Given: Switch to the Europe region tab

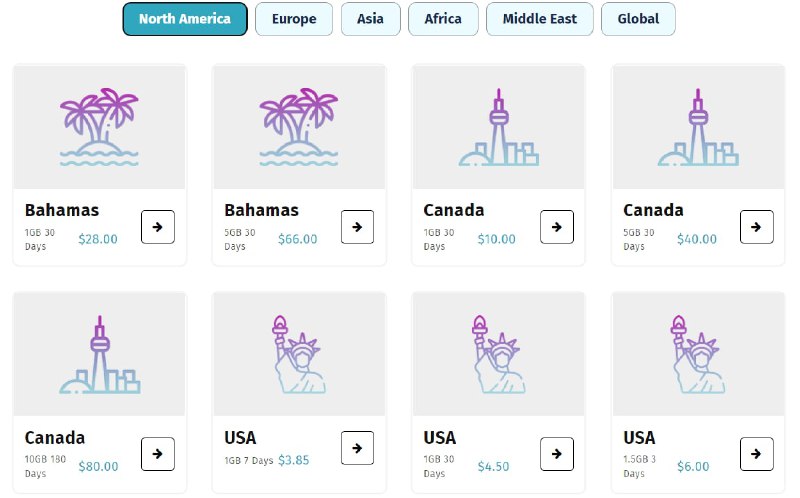Looking at the screenshot, I should click(x=294, y=19).
